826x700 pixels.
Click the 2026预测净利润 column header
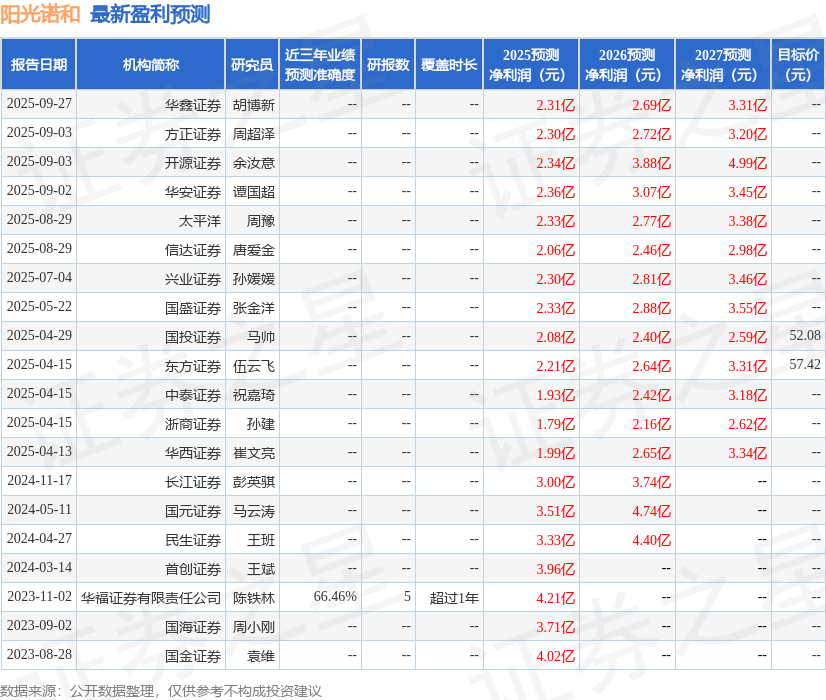(627, 64)
